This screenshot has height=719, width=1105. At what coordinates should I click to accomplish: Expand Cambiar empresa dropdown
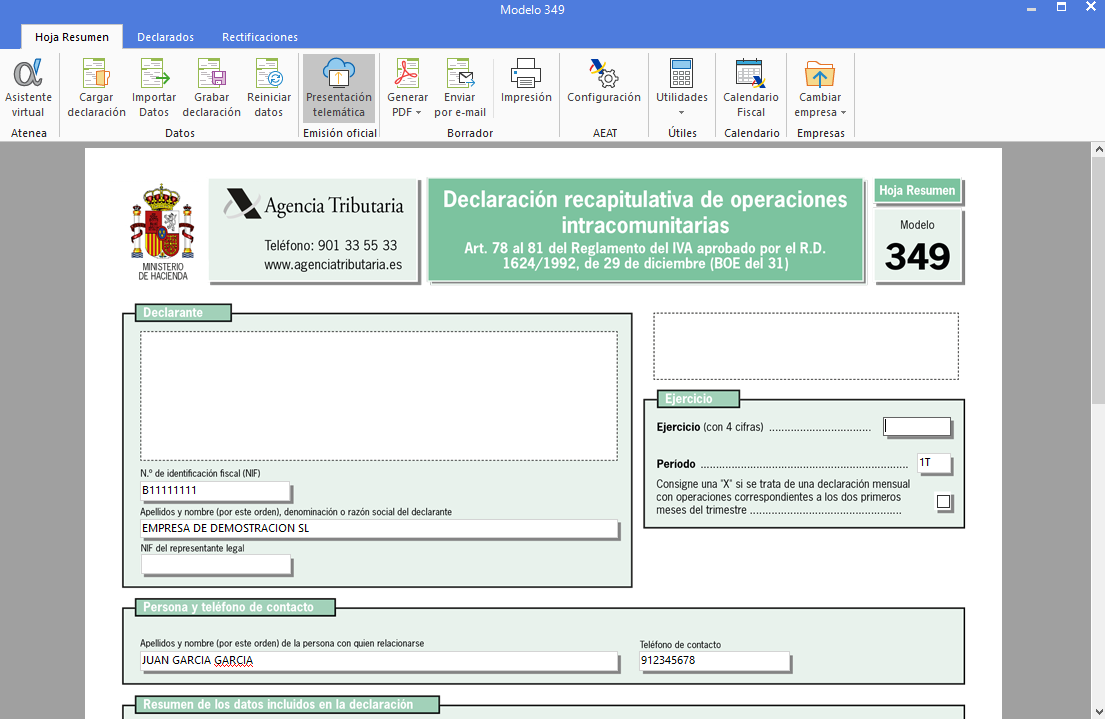(820, 87)
